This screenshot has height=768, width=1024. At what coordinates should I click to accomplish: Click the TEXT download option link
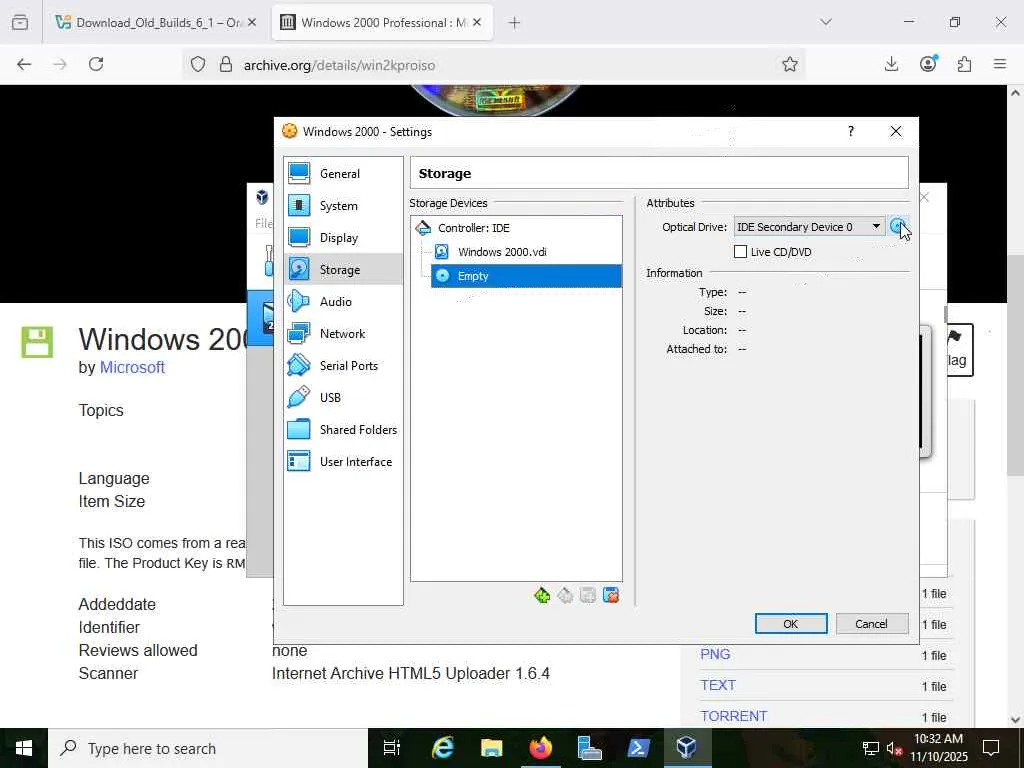[x=718, y=685]
